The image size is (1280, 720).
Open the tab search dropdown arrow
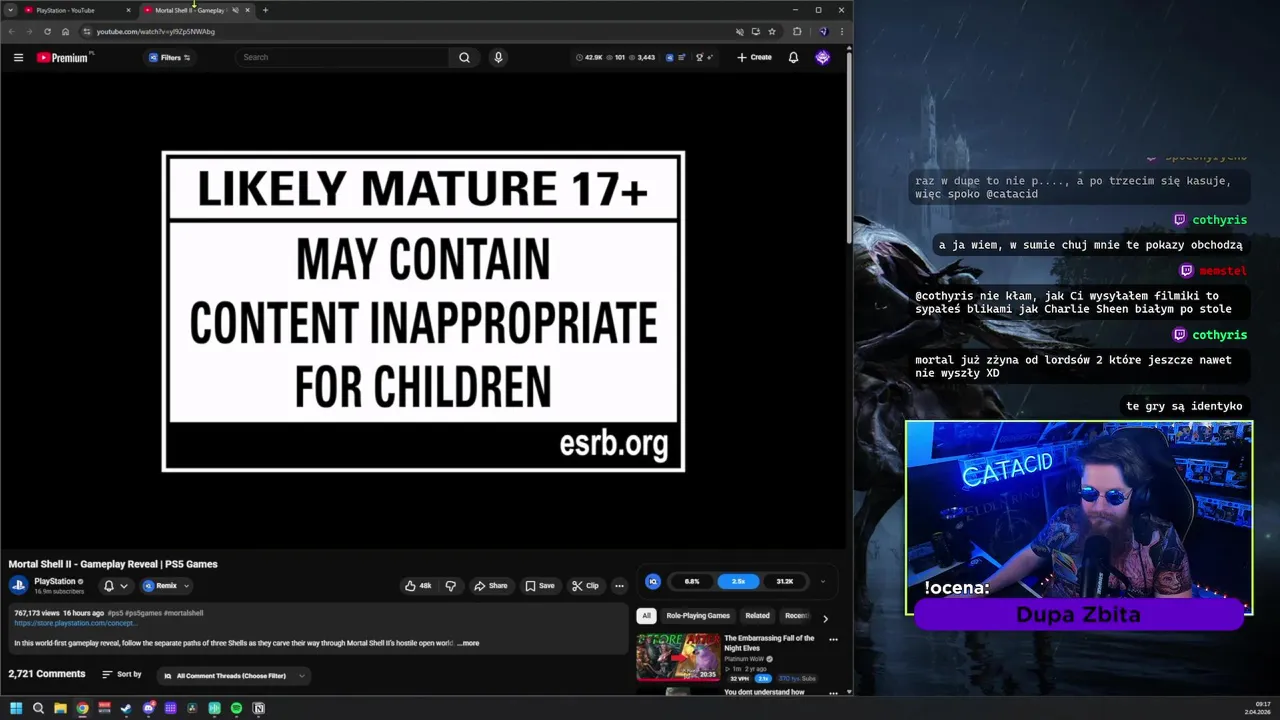pos(11,10)
